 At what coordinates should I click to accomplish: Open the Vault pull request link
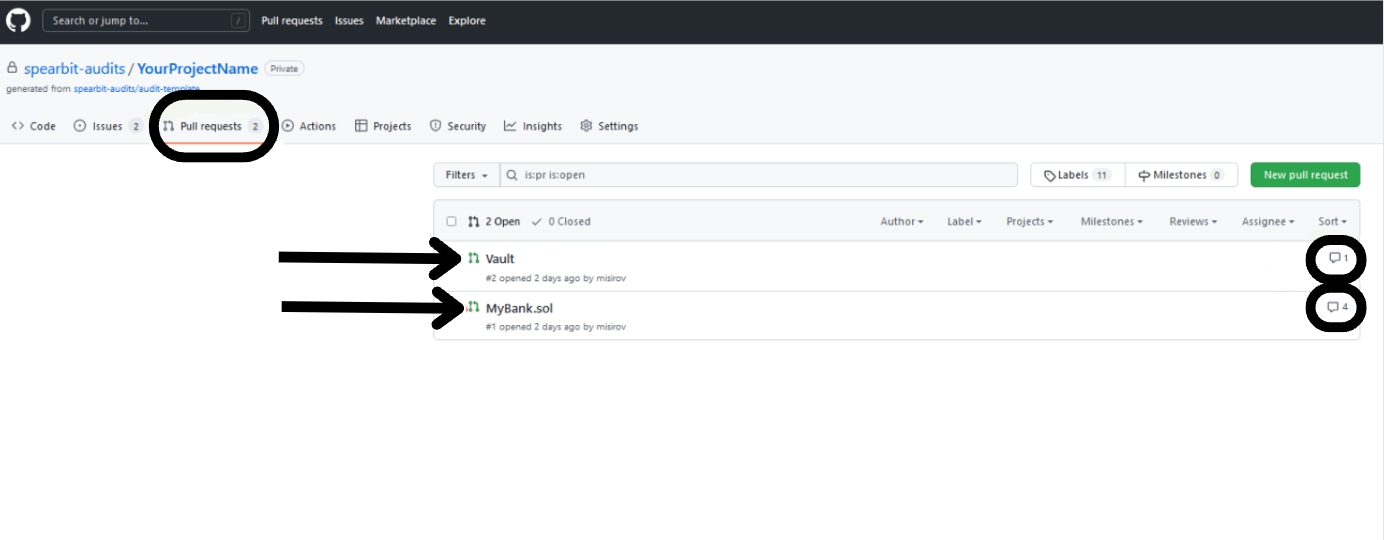pyautogui.click(x=500, y=259)
